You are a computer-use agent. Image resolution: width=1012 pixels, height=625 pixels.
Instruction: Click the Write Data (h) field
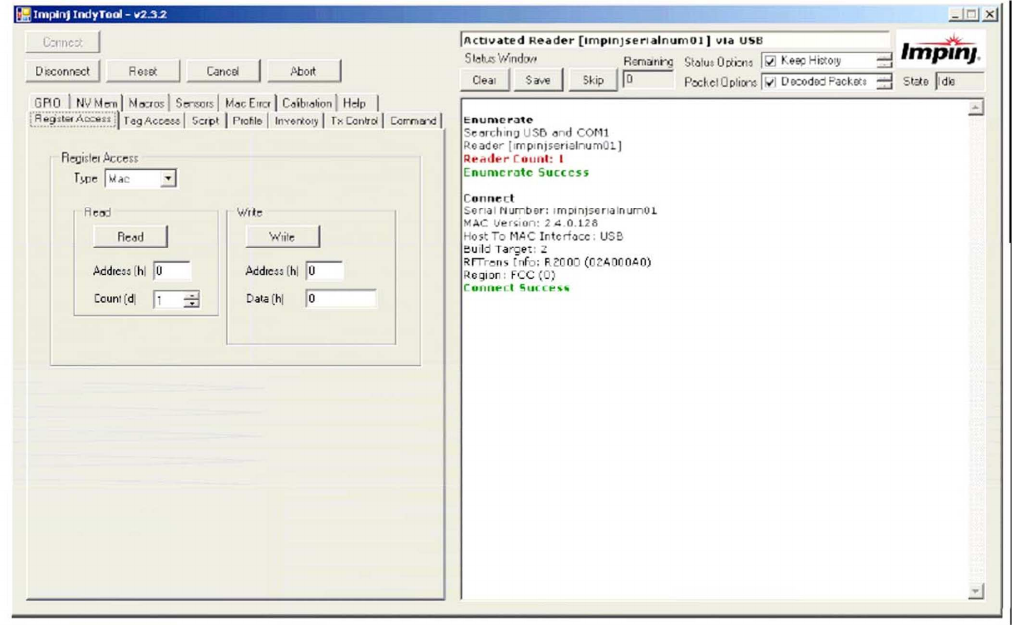(x=341, y=299)
